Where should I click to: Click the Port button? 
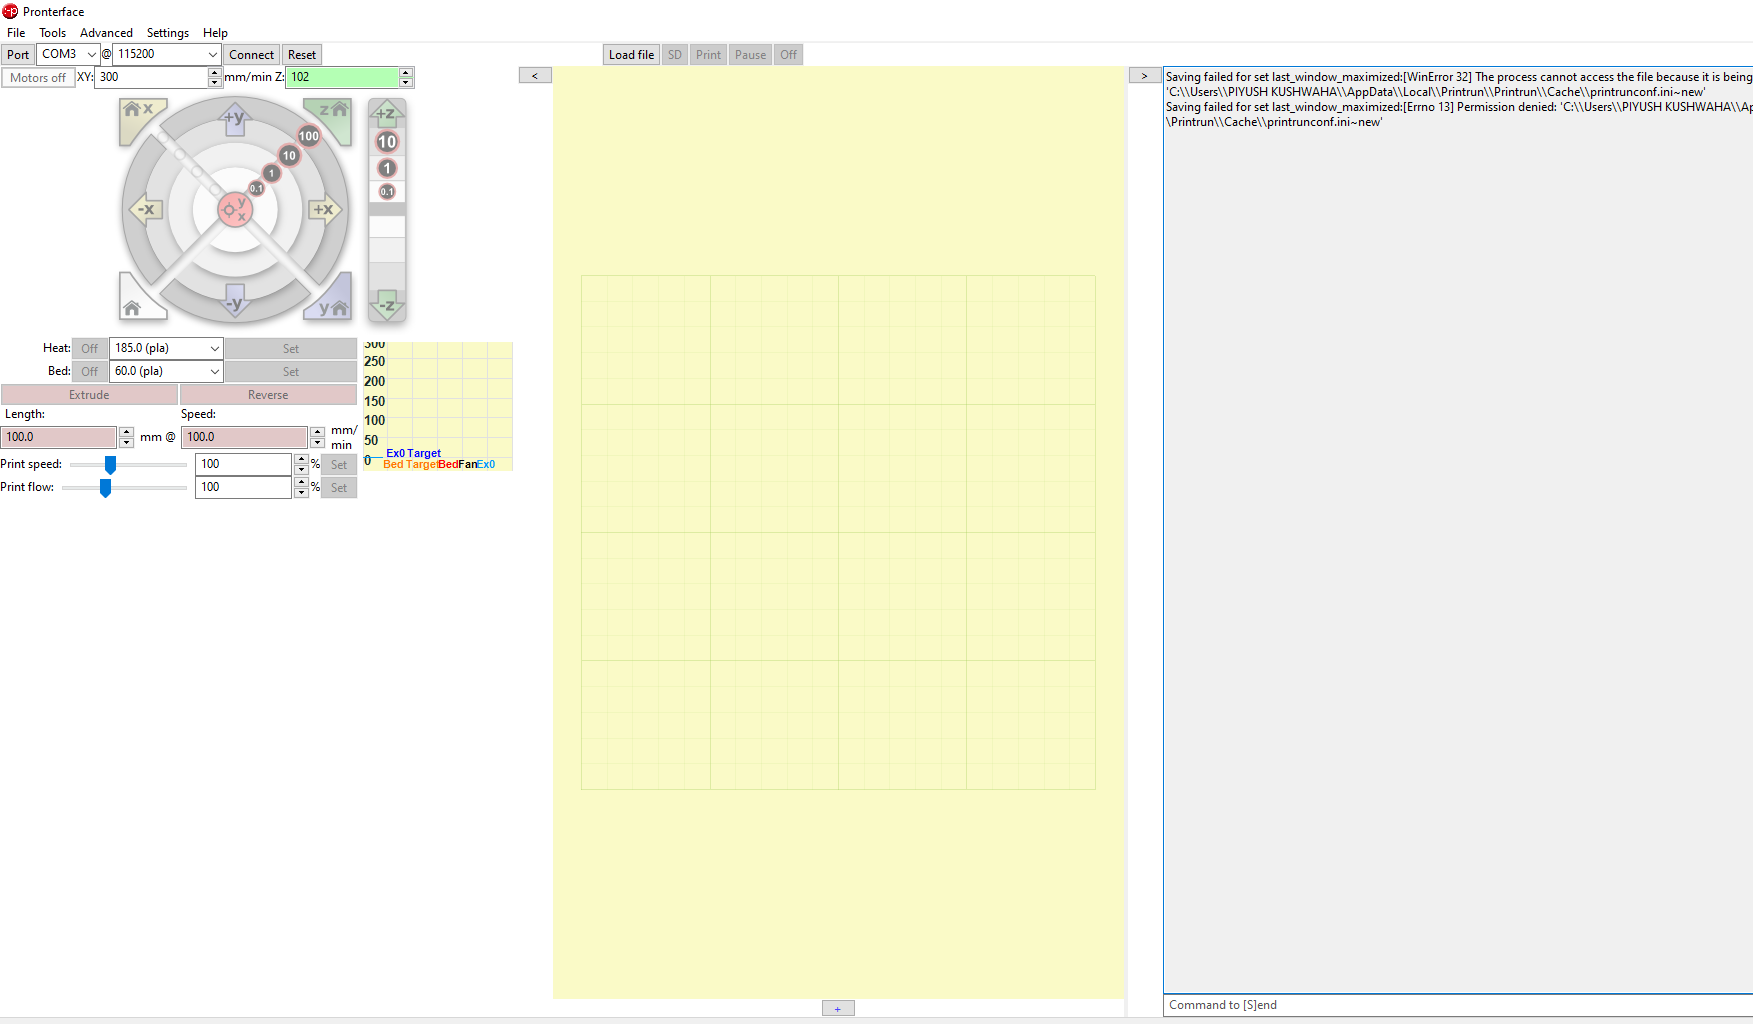click(18, 55)
